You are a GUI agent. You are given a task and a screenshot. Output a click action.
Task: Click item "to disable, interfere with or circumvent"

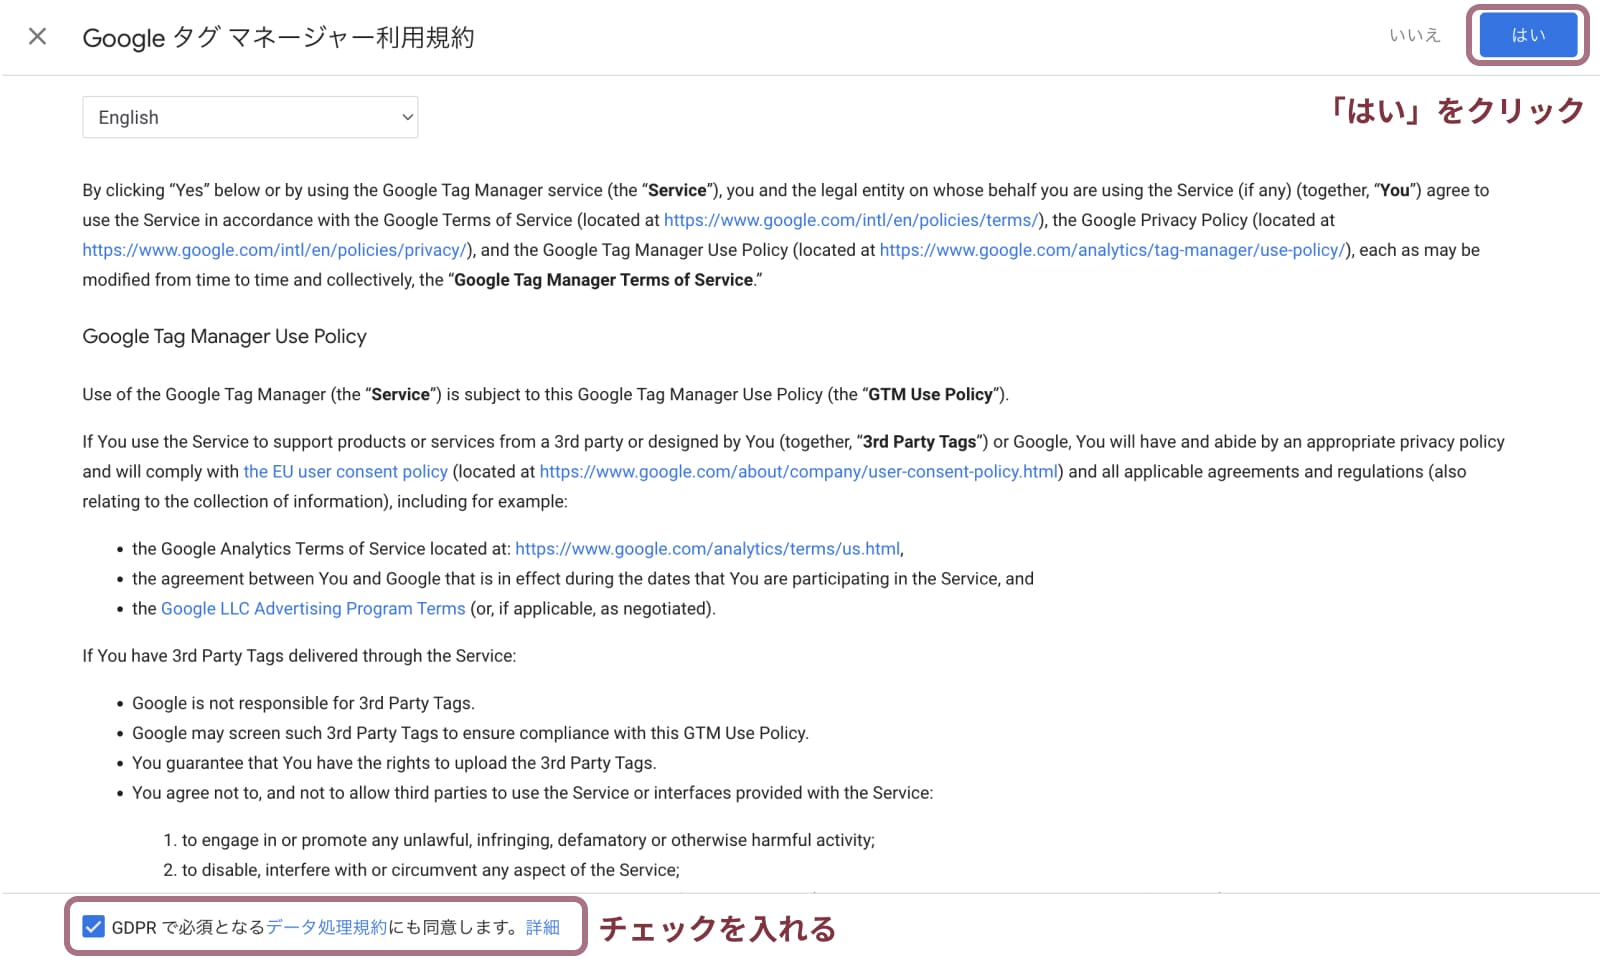click(431, 870)
